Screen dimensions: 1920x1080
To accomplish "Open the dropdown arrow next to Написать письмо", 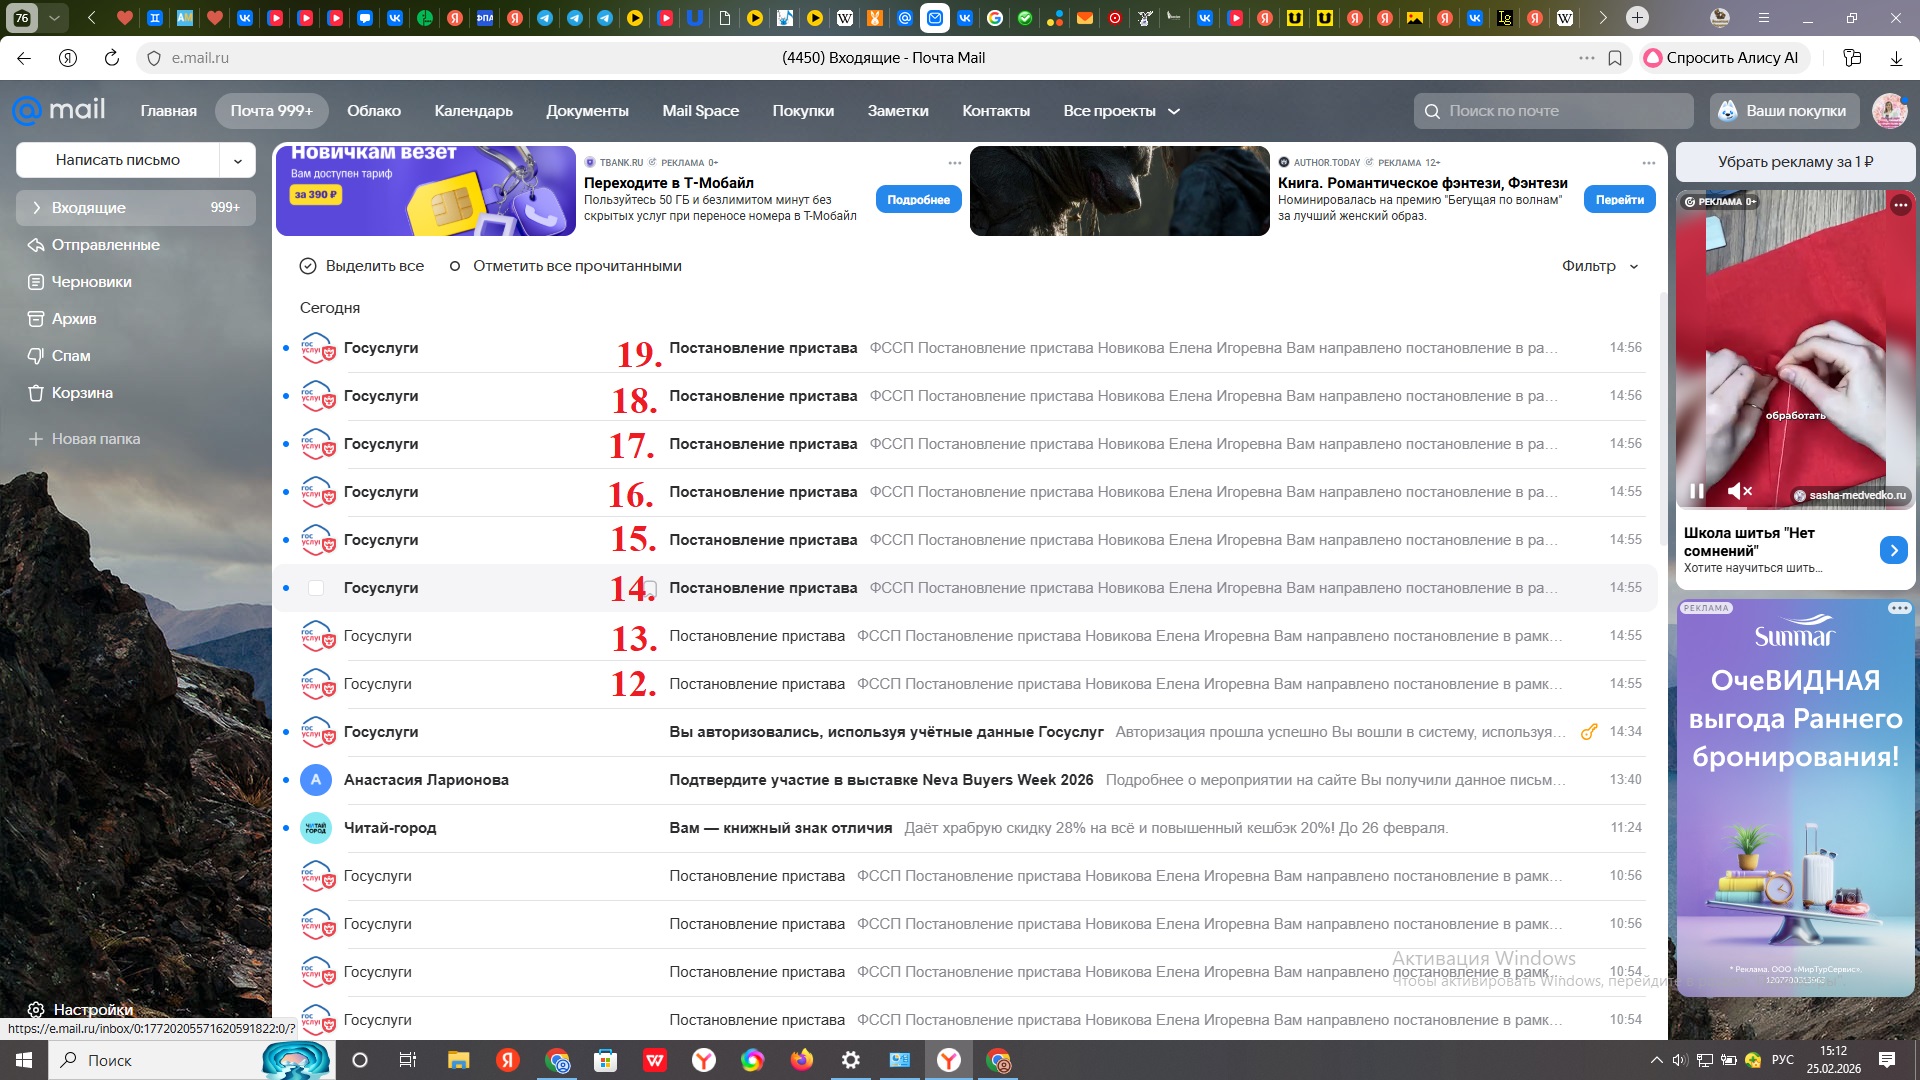I will (237, 160).
